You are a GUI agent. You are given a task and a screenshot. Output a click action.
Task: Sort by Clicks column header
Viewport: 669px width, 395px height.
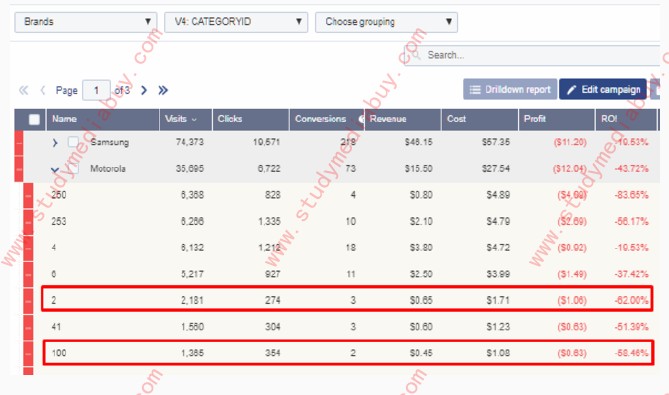coord(251,119)
